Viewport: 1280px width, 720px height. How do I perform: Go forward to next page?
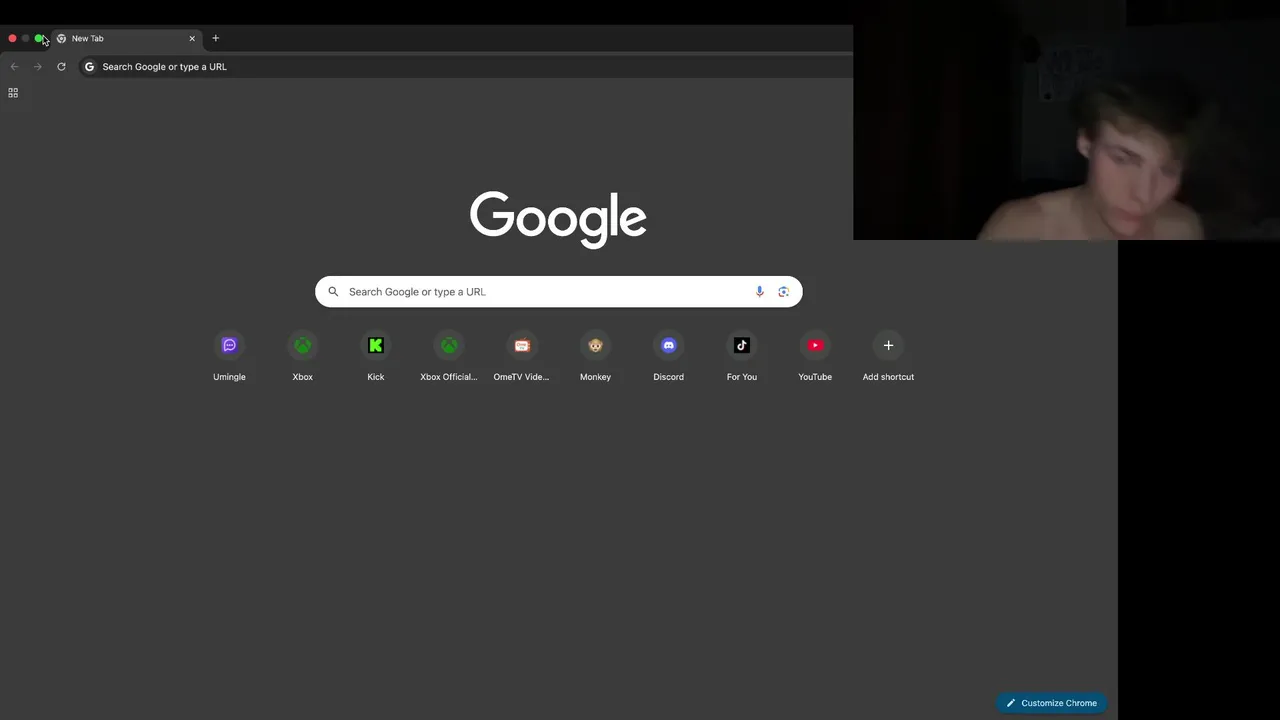pyautogui.click(x=38, y=67)
